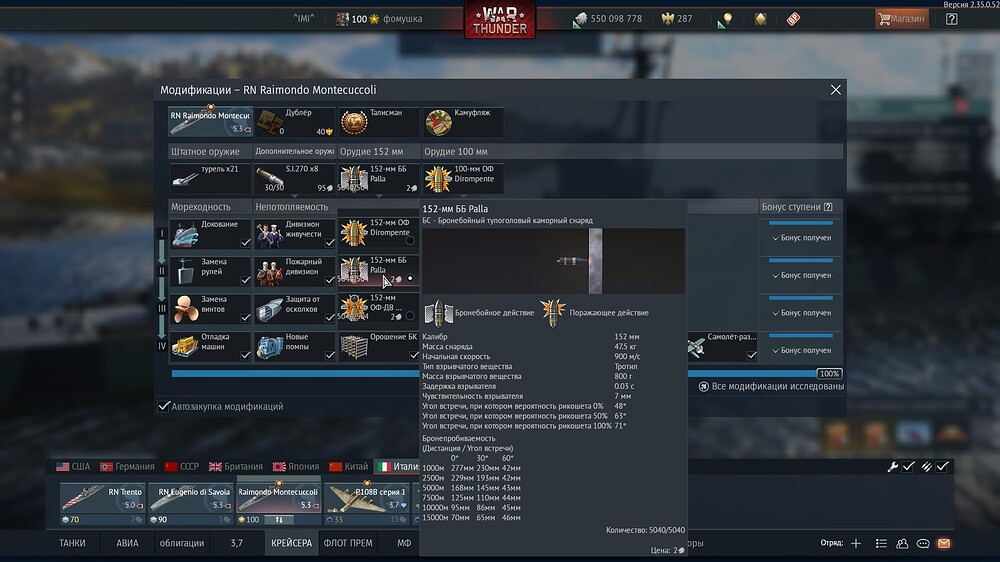Select radio button for 152-мм ОФ Dirompente
This screenshot has height=562, width=1000.
410,240
